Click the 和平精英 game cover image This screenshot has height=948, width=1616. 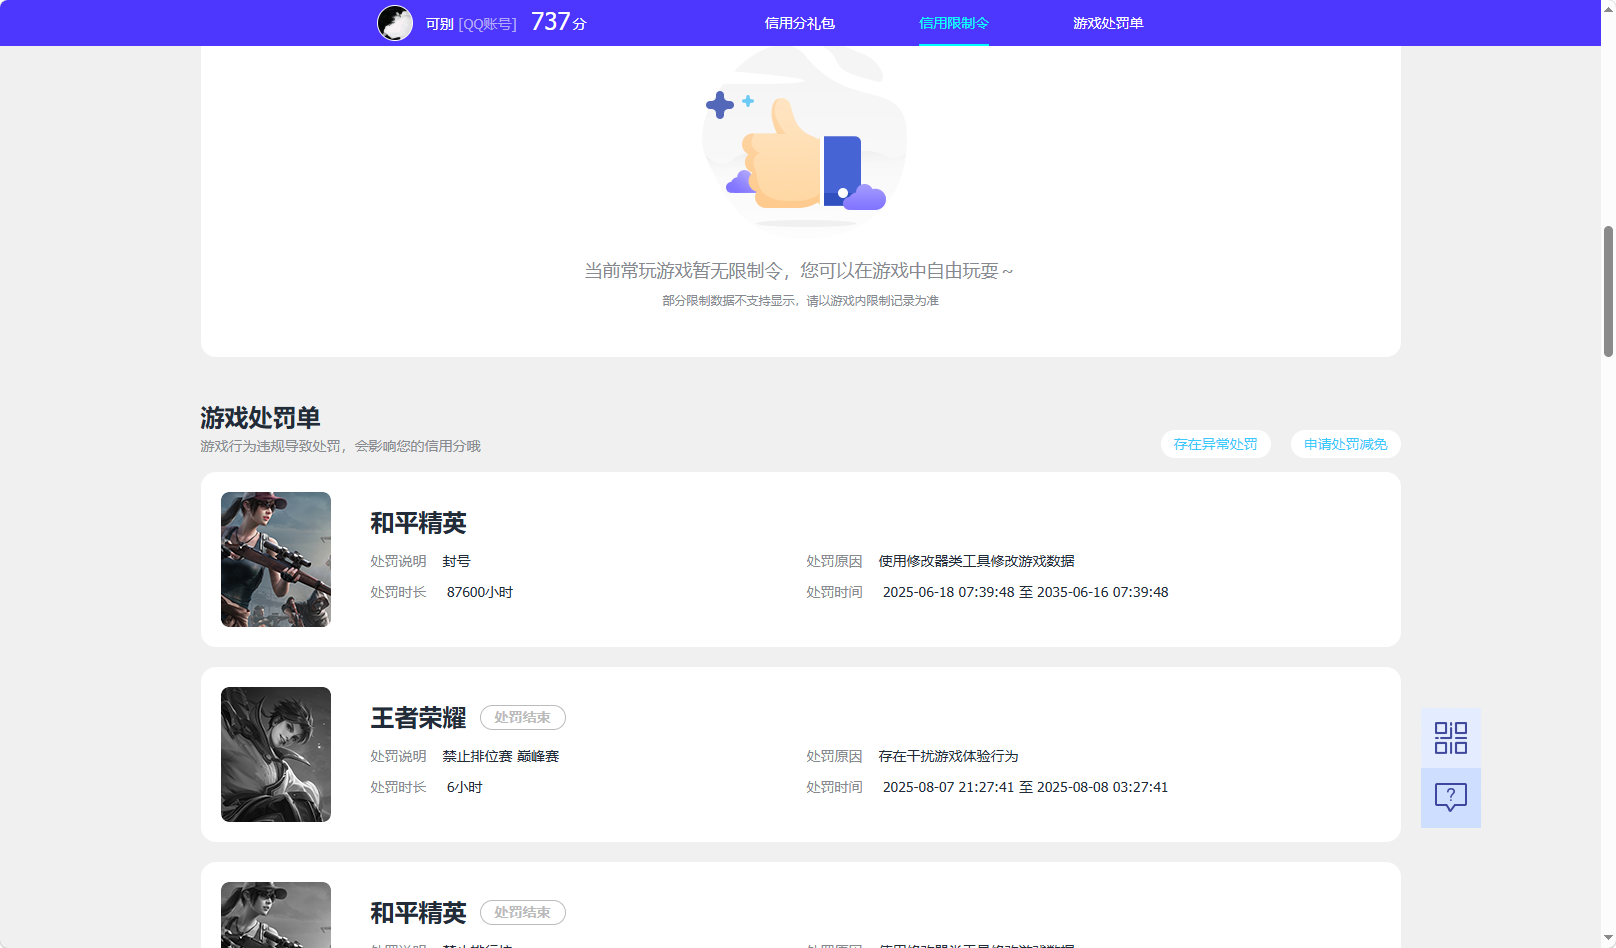click(275, 559)
